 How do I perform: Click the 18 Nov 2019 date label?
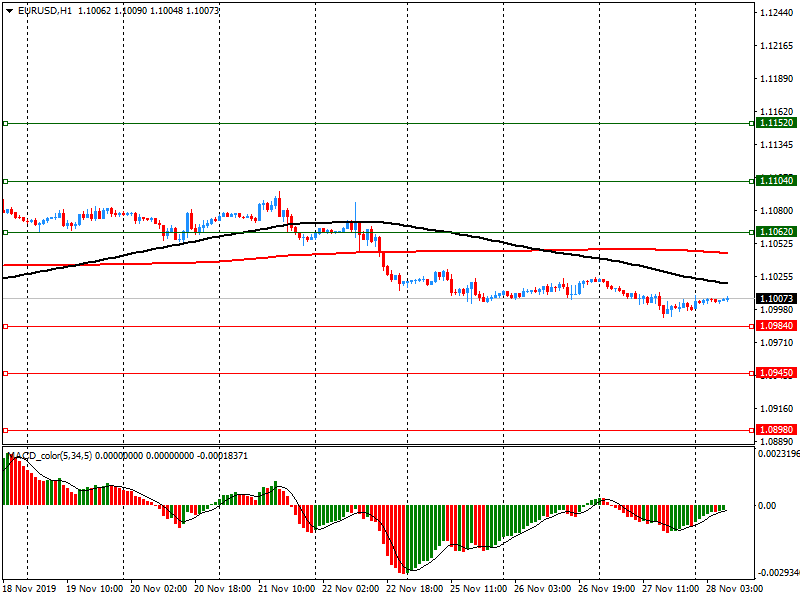(30, 590)
